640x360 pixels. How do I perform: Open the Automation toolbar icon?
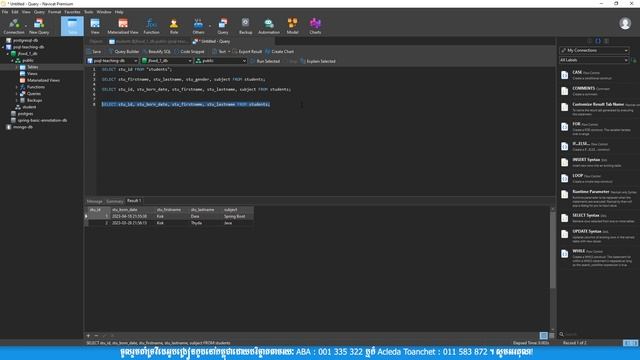point(269,26)
